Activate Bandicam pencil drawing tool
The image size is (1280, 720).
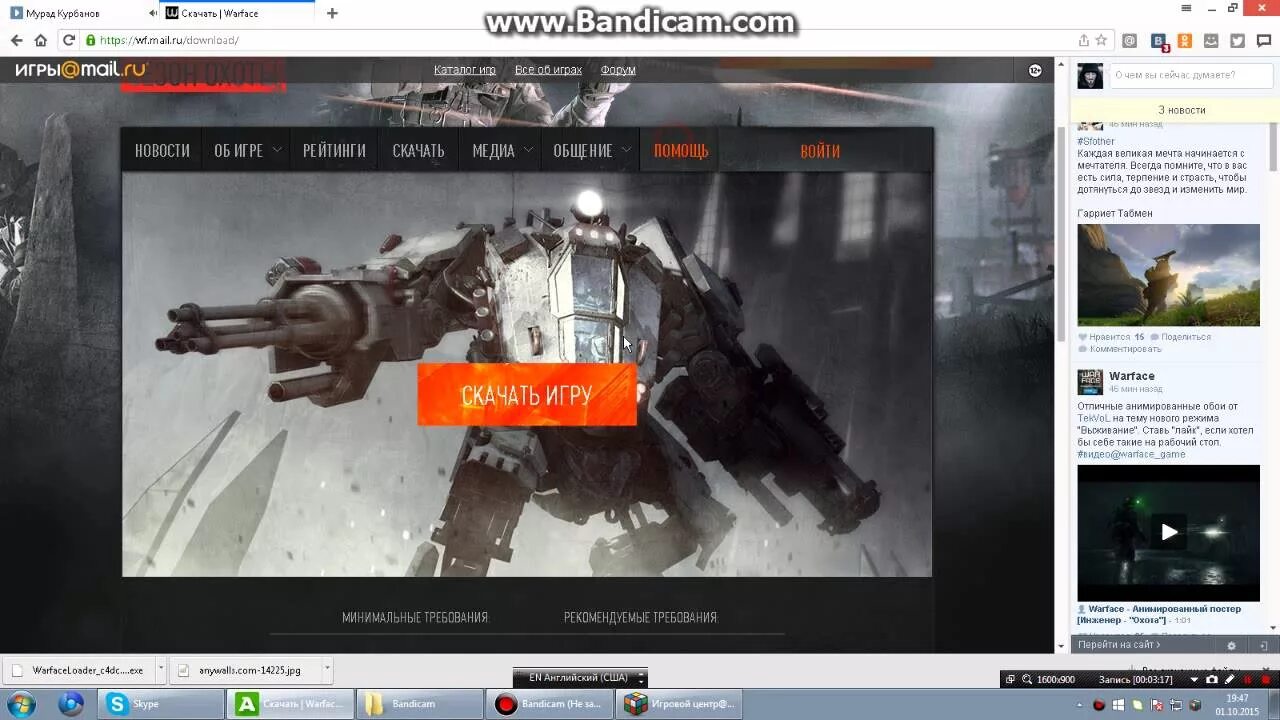[1230, 679]
